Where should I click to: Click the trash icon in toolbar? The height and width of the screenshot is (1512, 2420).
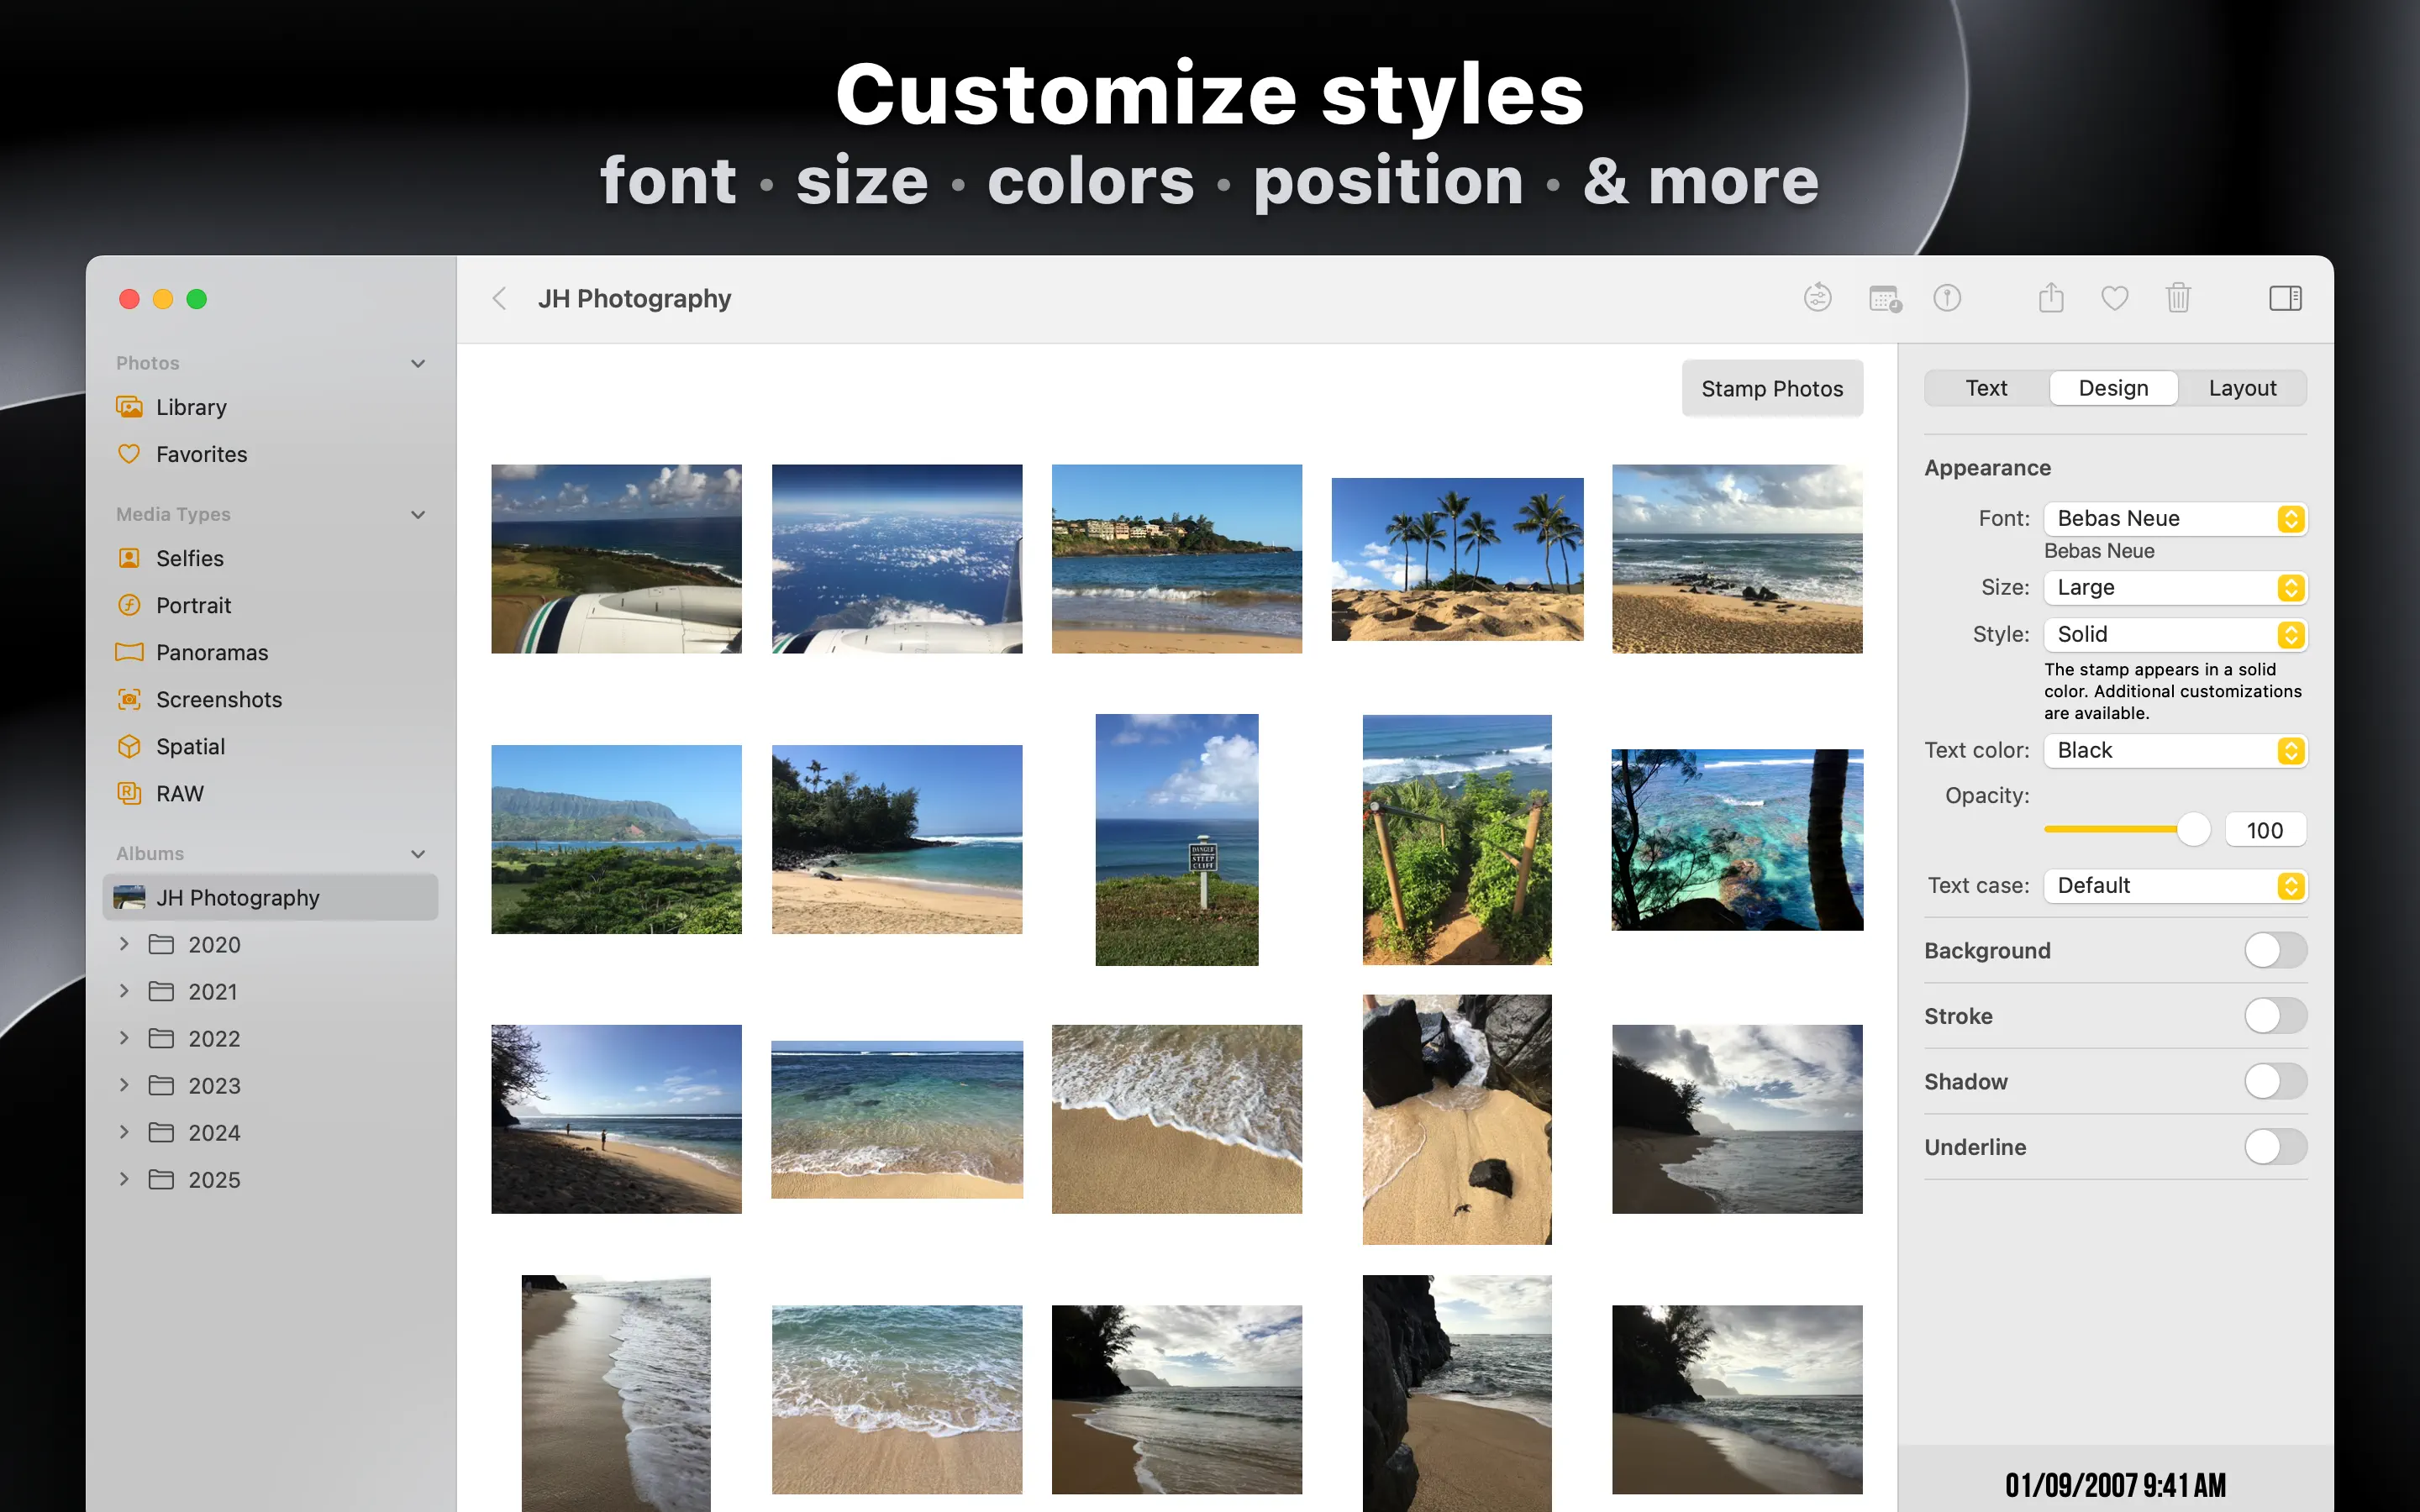pos(2178,298)
